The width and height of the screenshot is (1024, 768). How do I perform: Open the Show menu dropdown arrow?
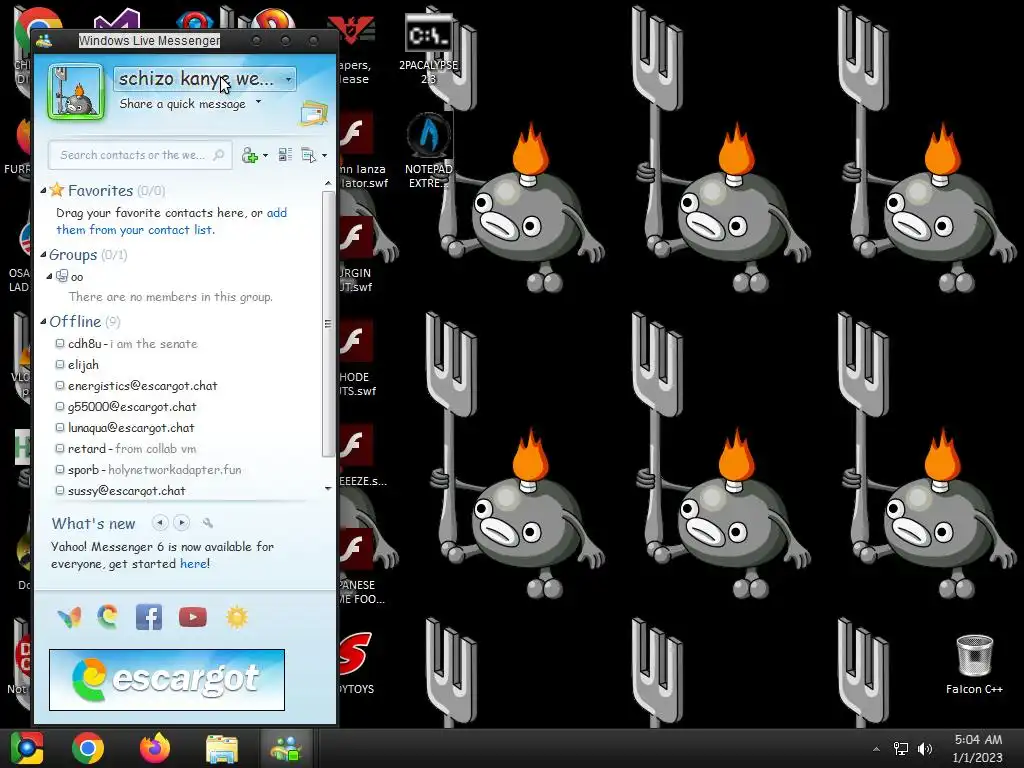click(x=325, y=155)
